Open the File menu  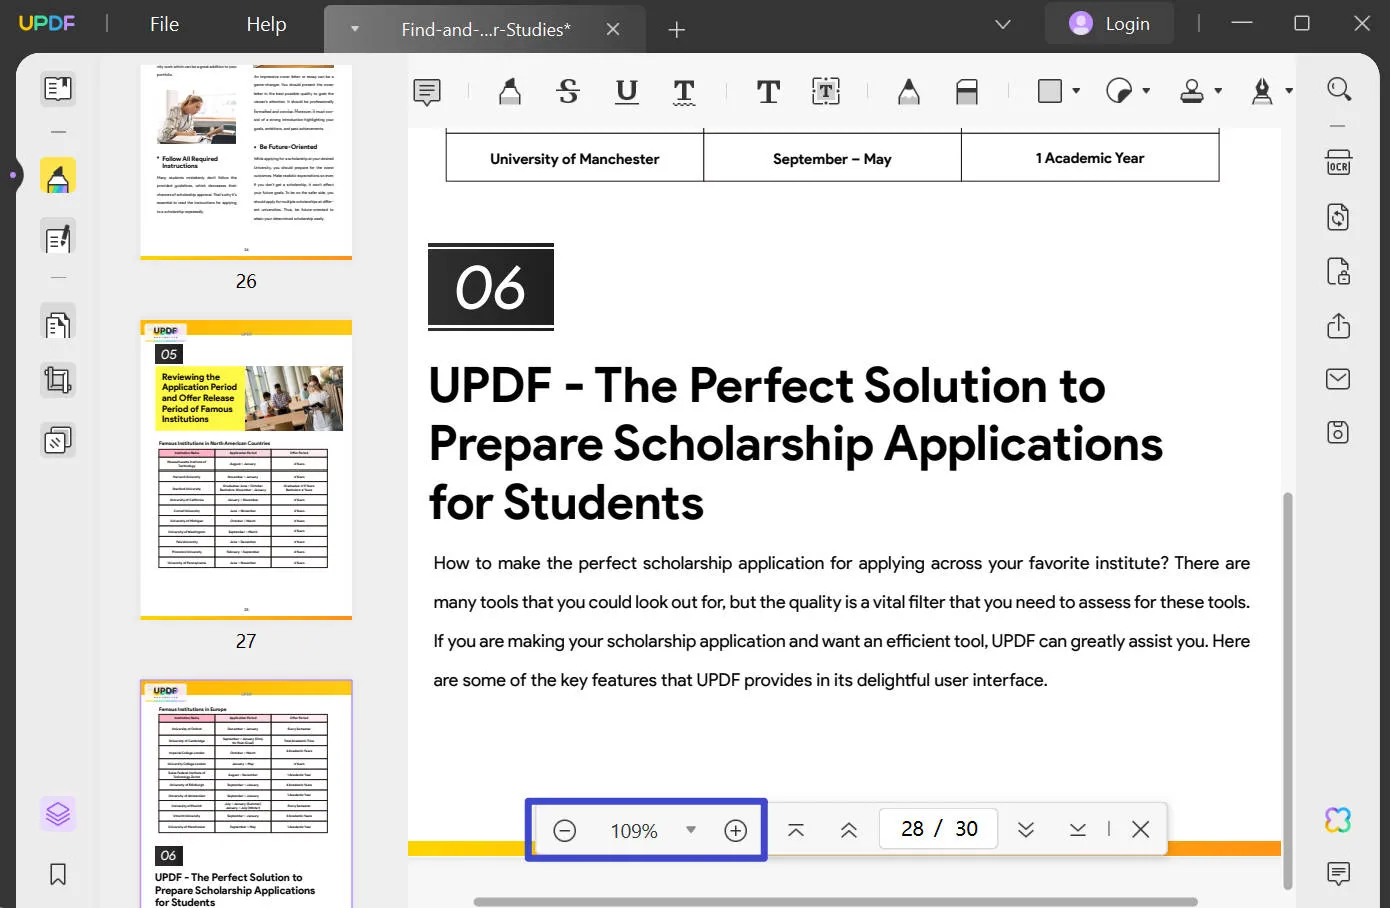click(165, 24)
